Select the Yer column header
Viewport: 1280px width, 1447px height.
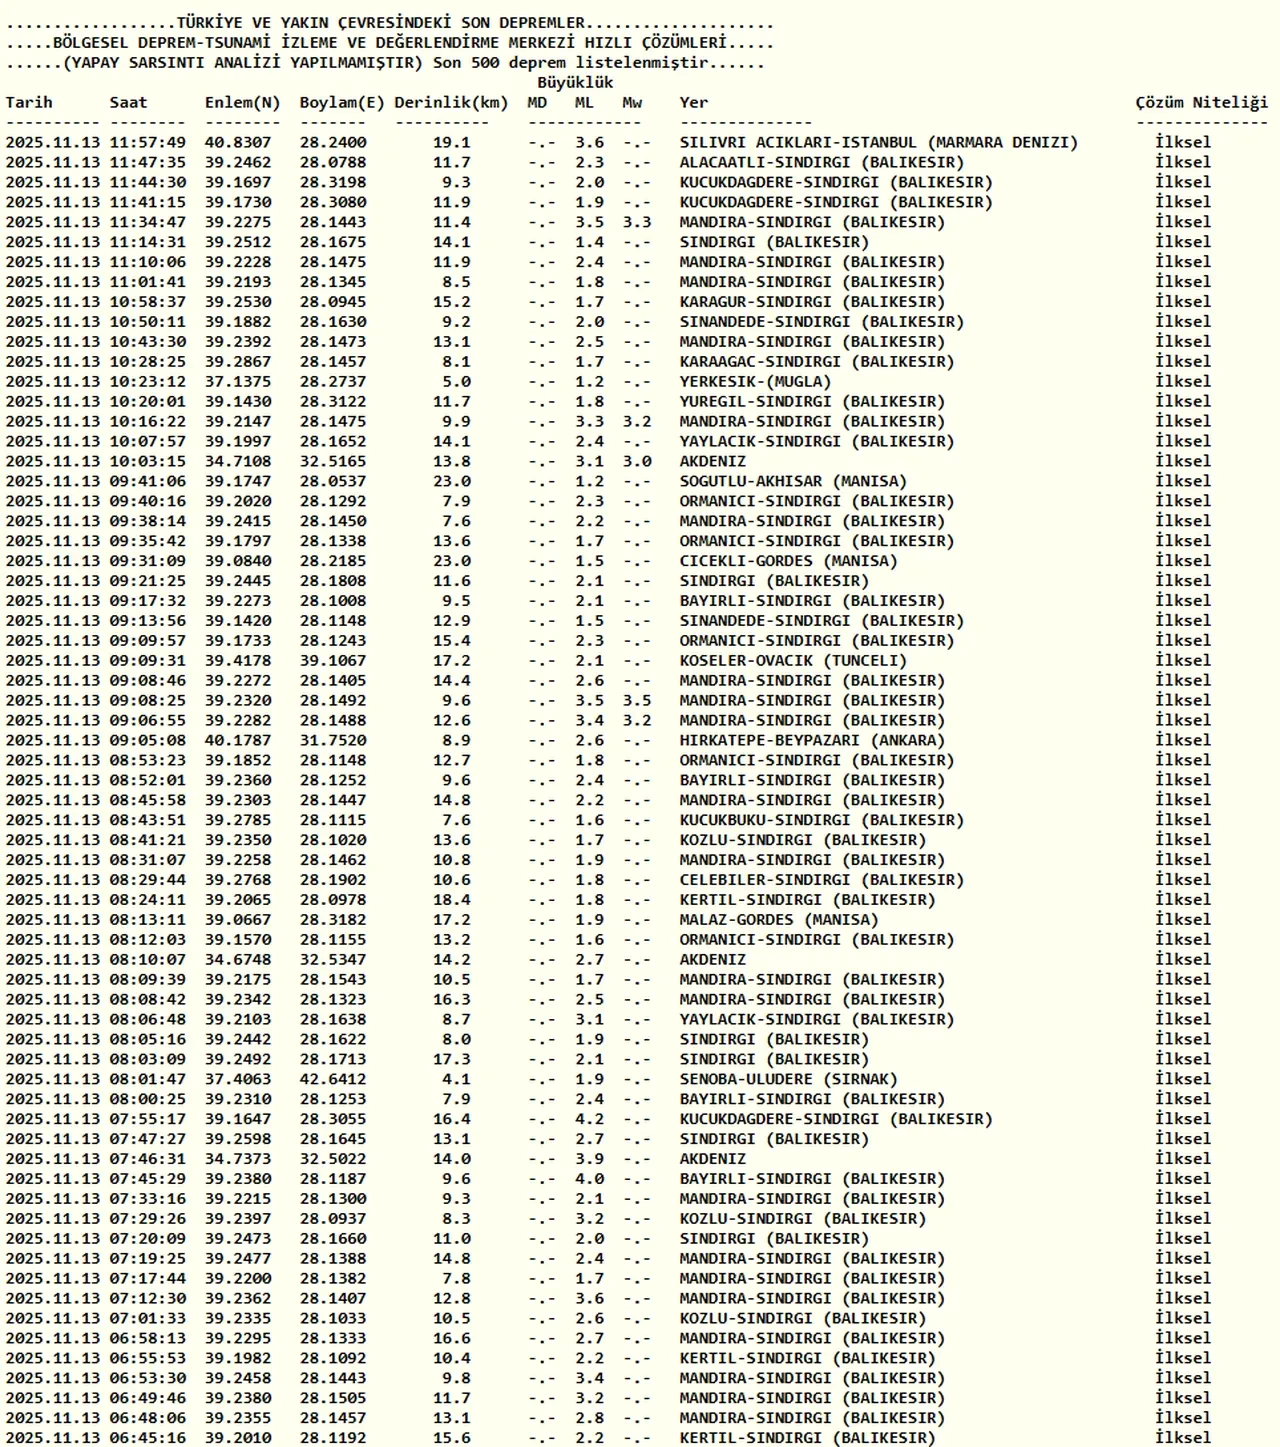tap(693, 102)
